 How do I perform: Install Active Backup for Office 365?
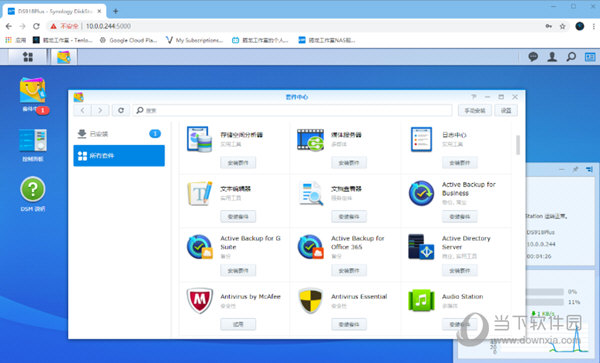[x=349, y=270]
